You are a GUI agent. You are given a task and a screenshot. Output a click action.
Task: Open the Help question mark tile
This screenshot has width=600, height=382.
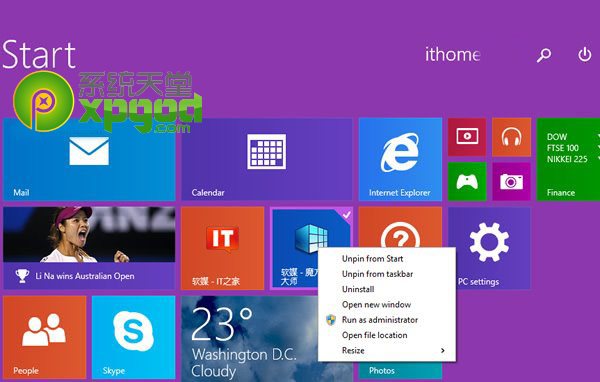[400, 227]
